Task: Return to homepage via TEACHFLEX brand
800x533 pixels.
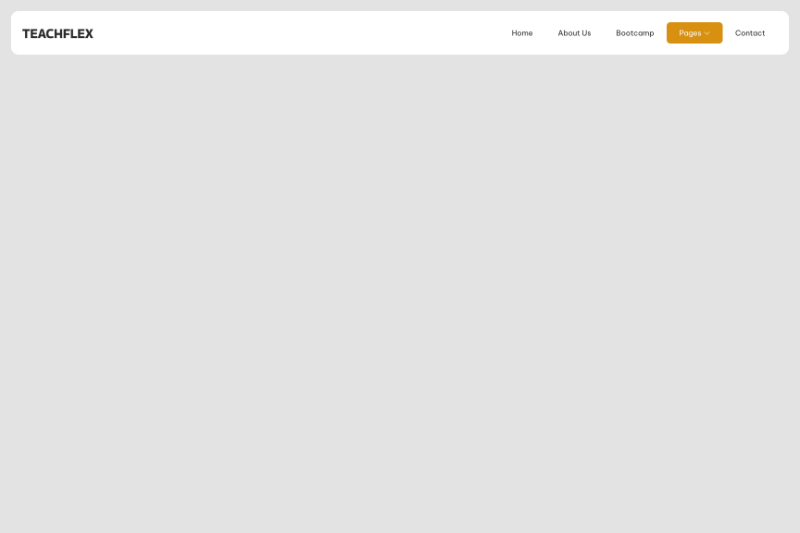Action: [x=58, y=33]
